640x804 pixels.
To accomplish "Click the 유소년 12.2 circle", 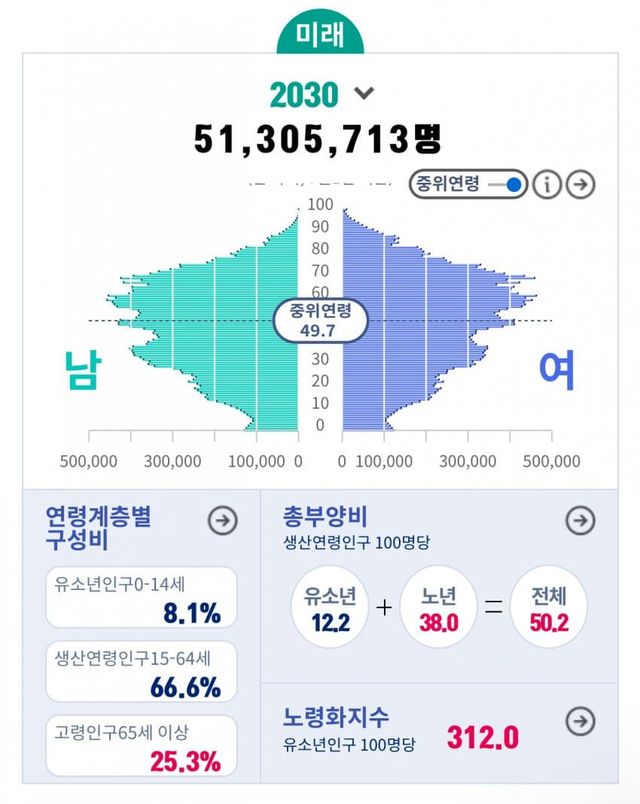I will pyautogui.click(x=330, y=607).
